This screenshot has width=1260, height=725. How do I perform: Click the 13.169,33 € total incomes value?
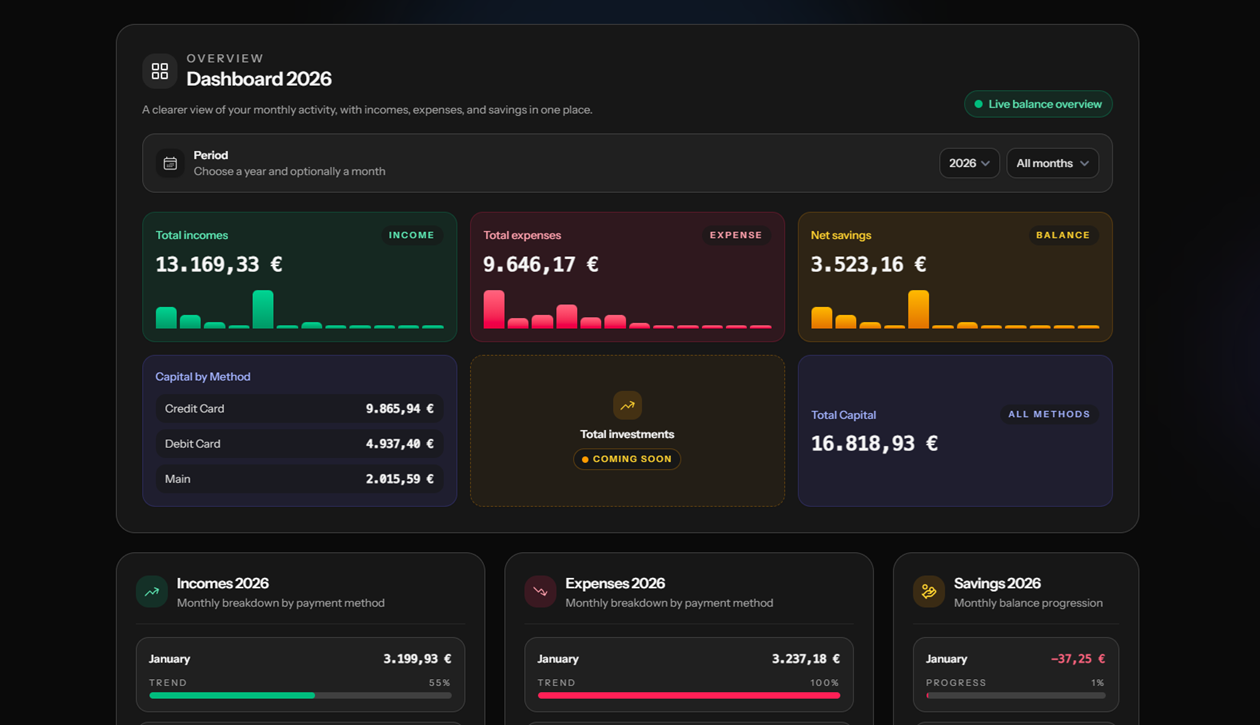click(x=219, y=265)
